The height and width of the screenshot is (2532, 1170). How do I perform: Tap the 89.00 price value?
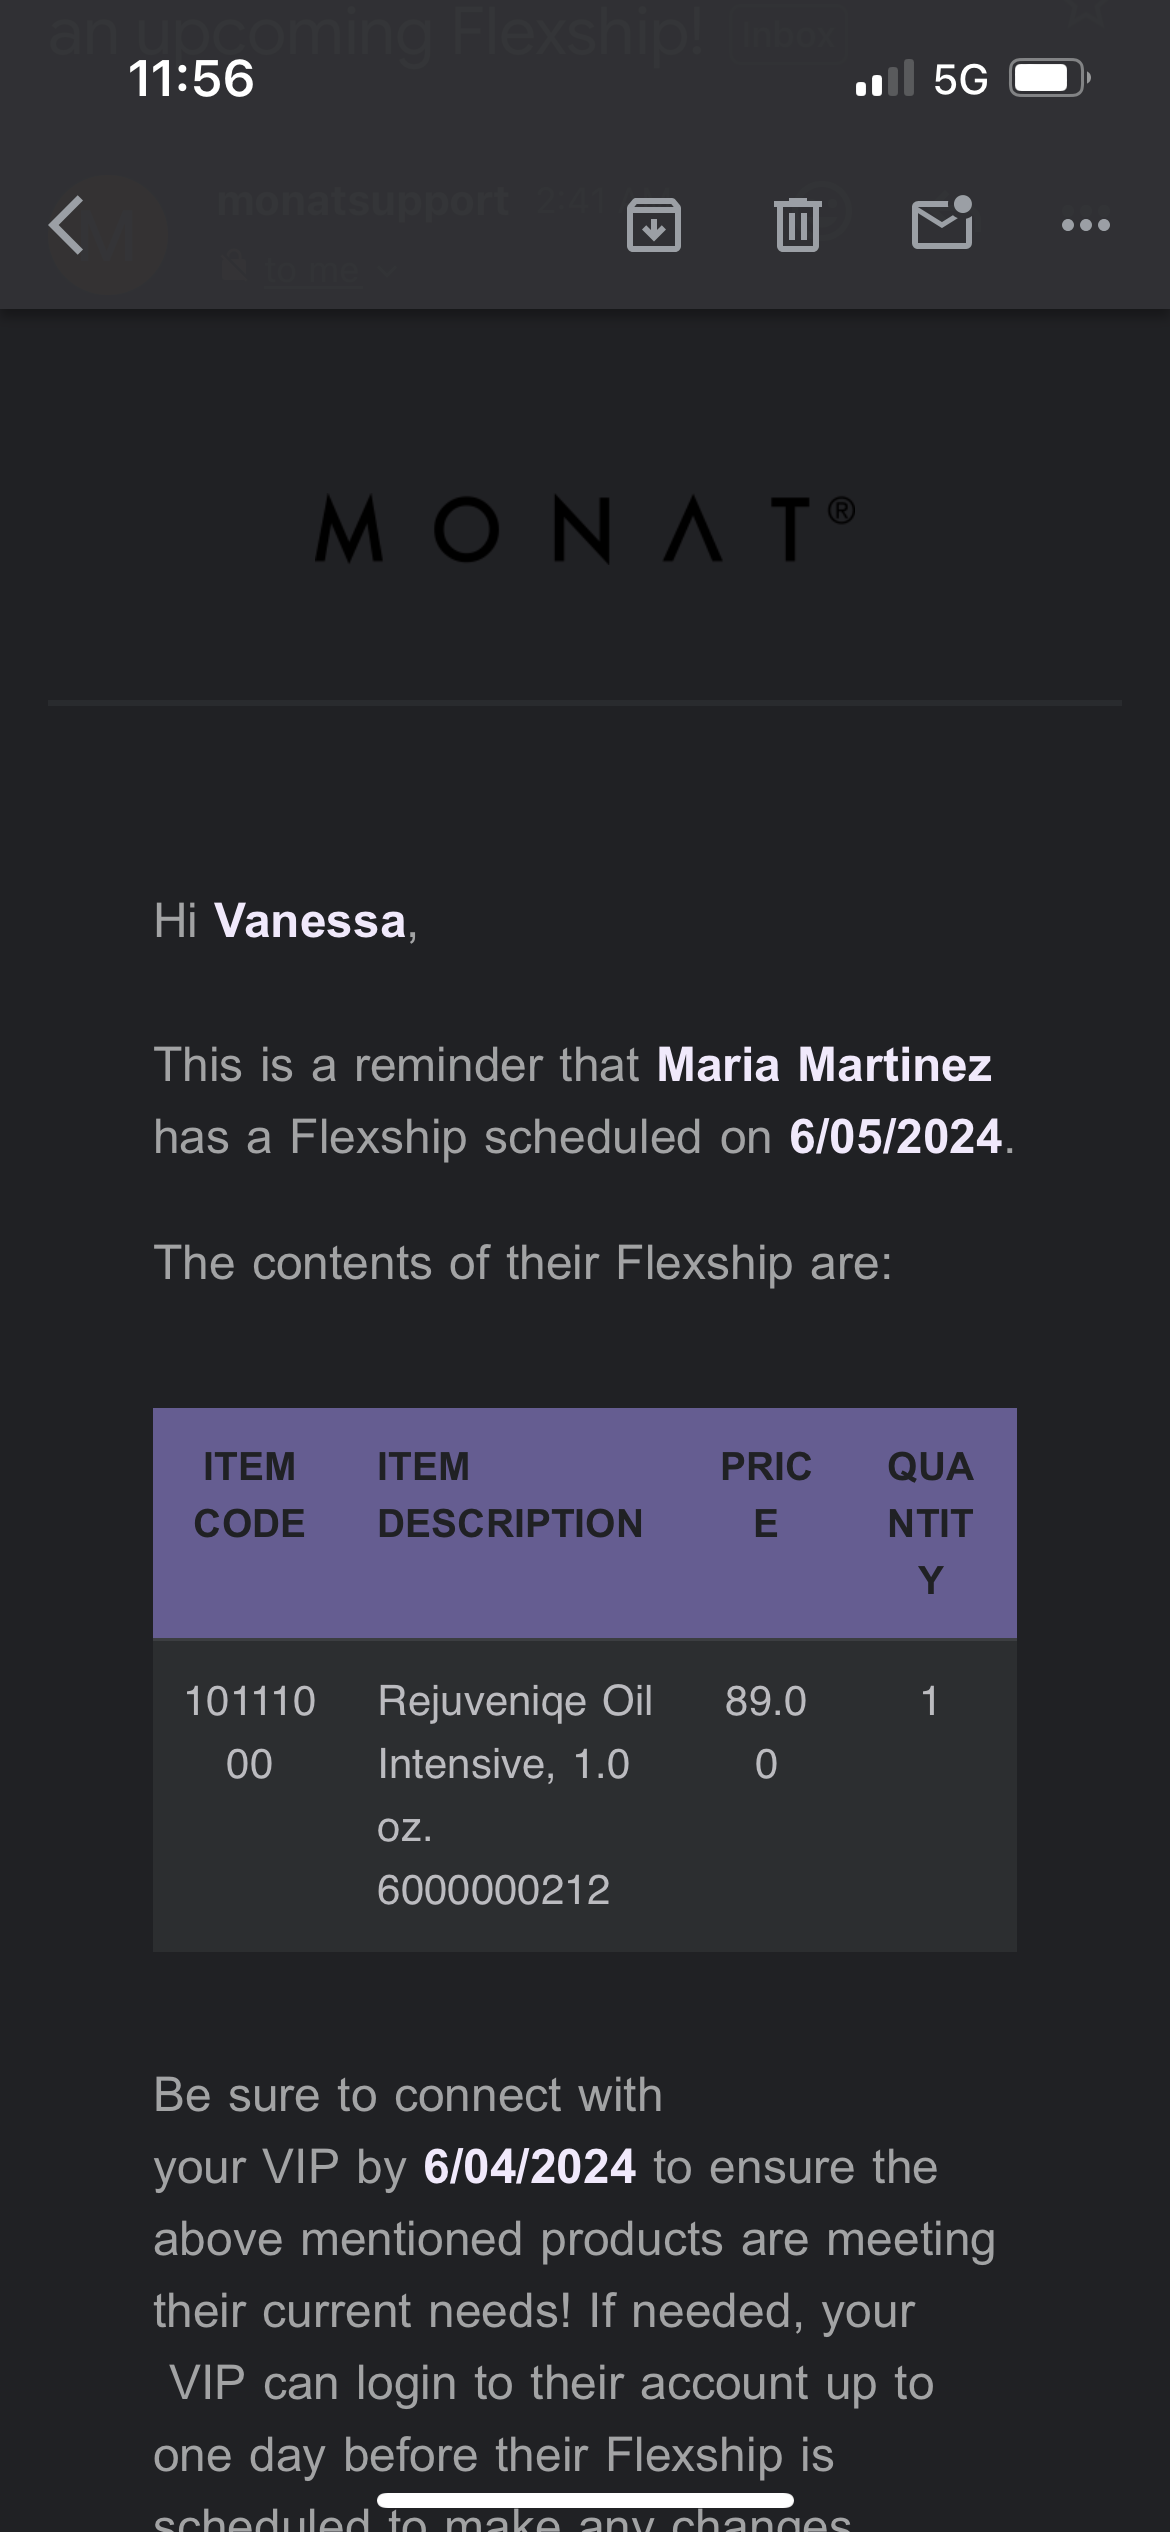click(x=766, y=1732)
